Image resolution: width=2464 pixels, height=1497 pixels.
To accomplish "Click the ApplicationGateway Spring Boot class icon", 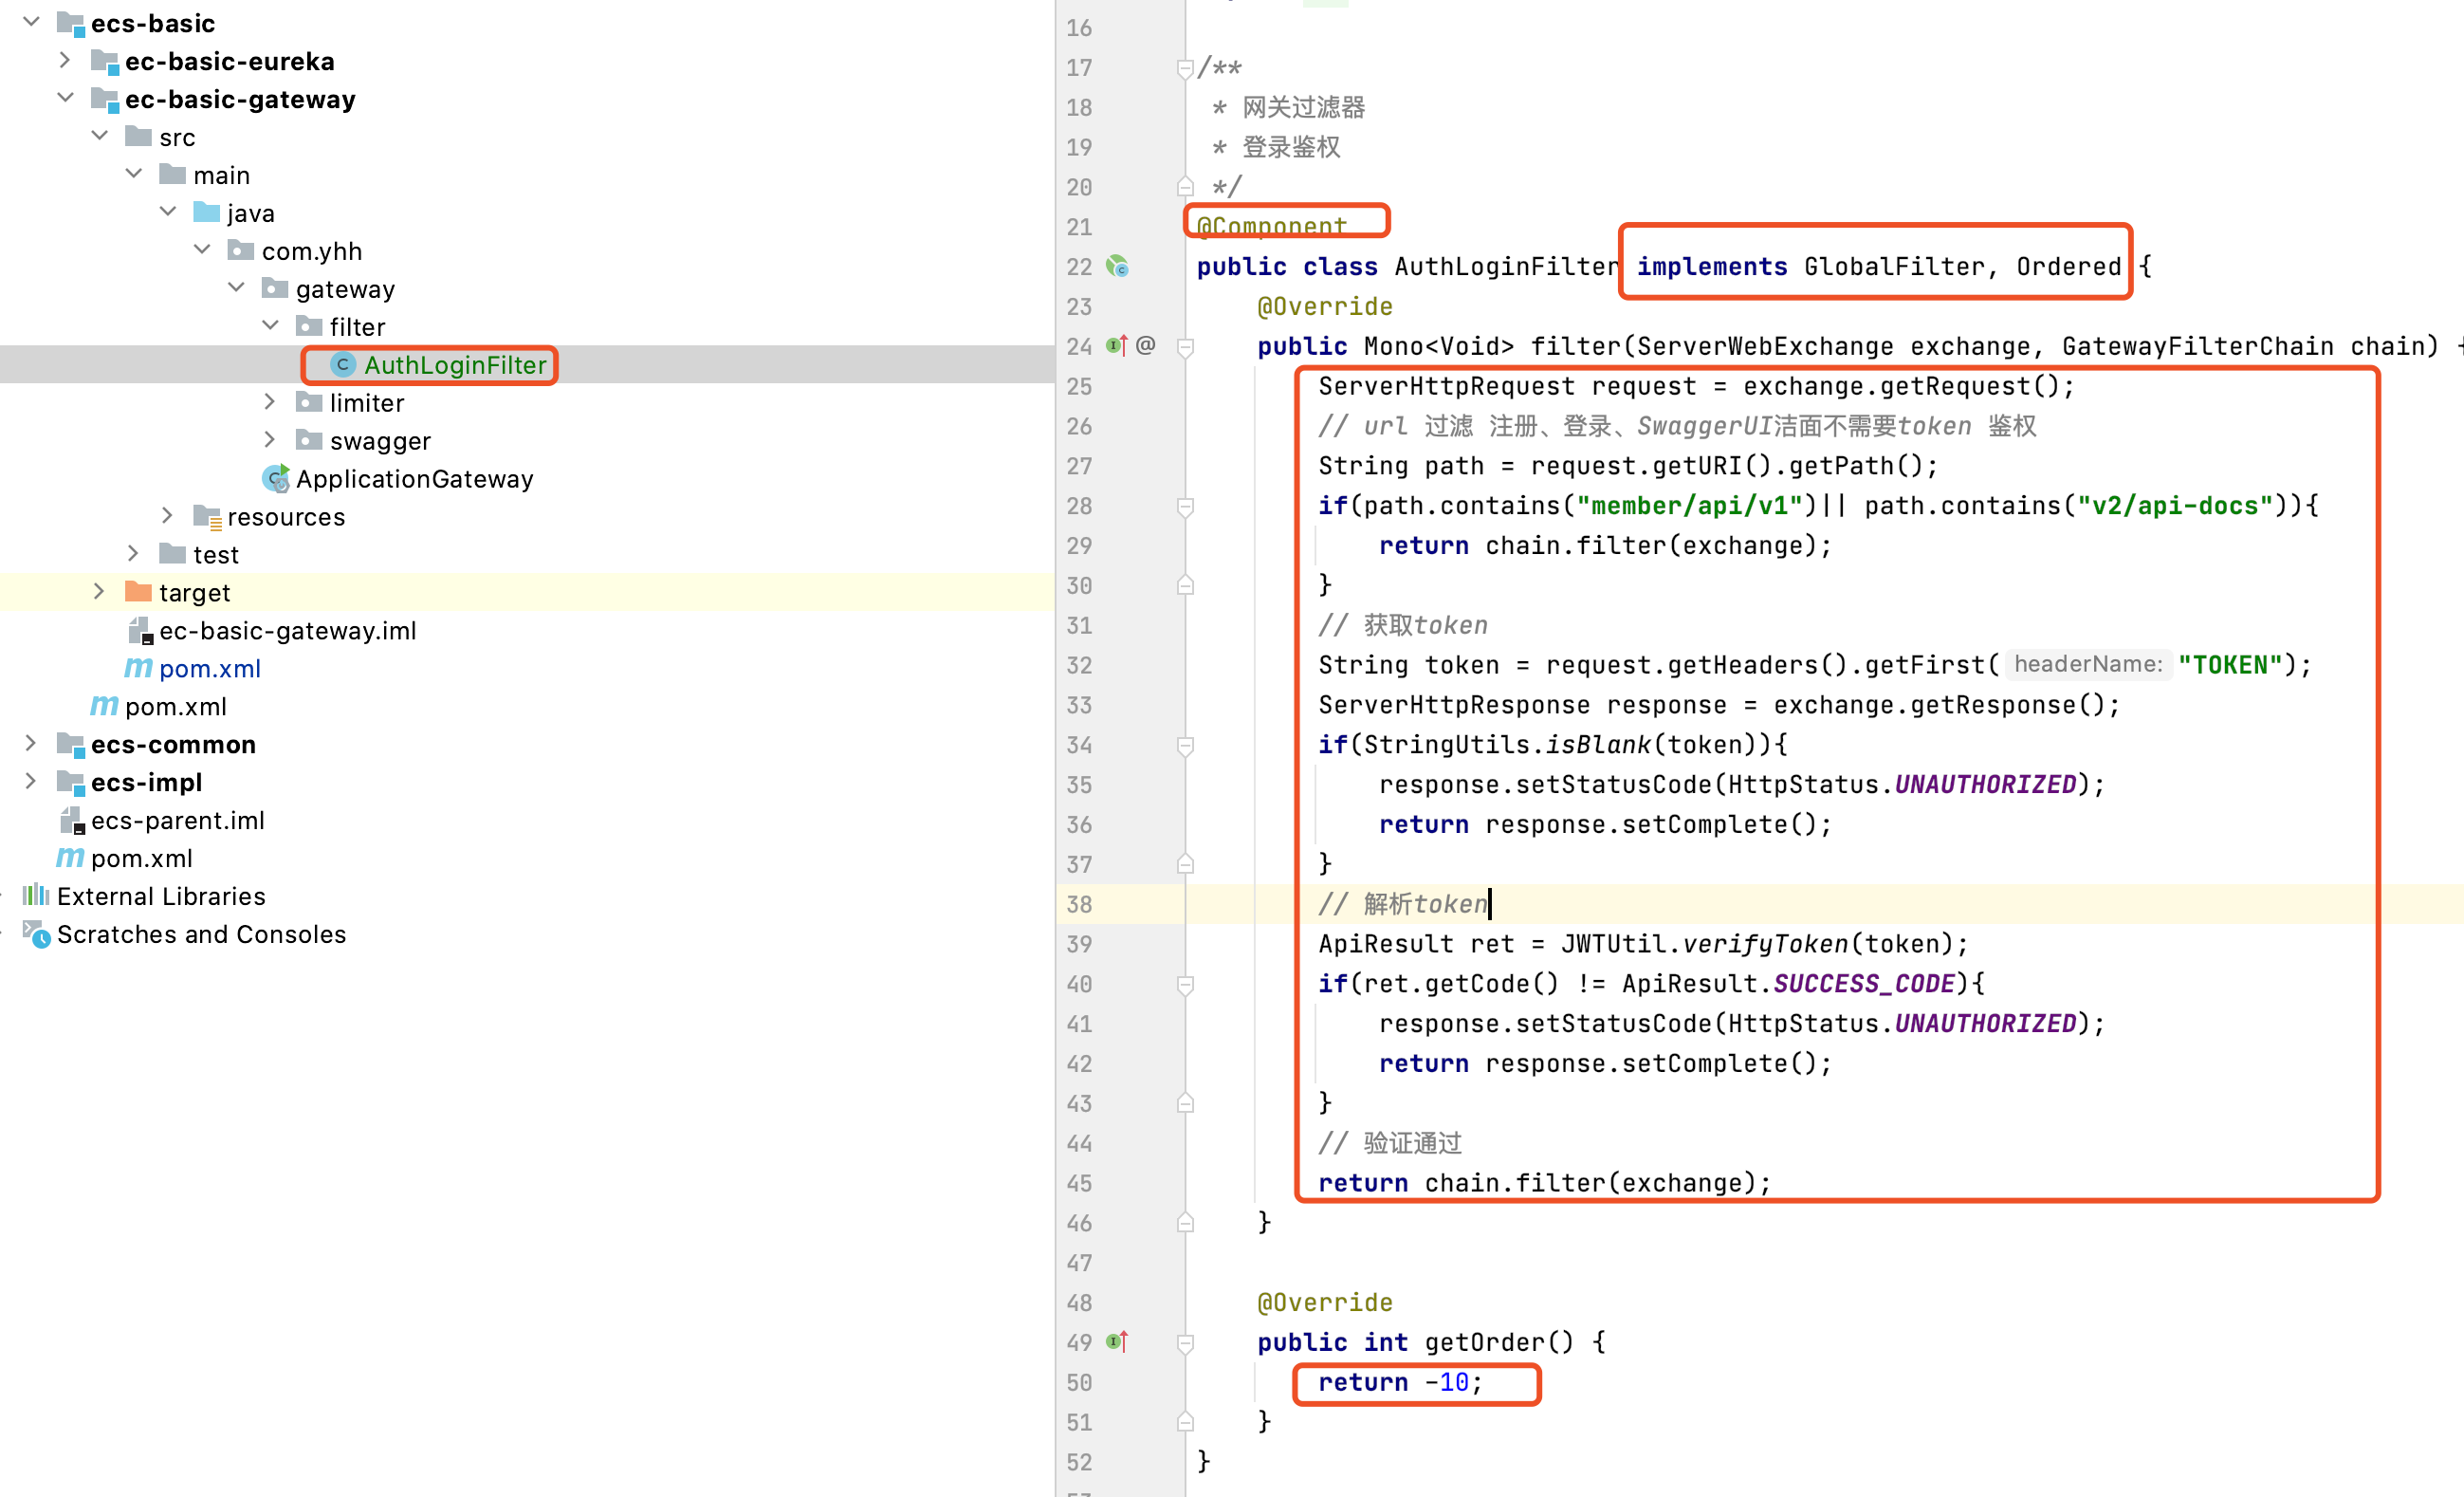I will [276, 479].
